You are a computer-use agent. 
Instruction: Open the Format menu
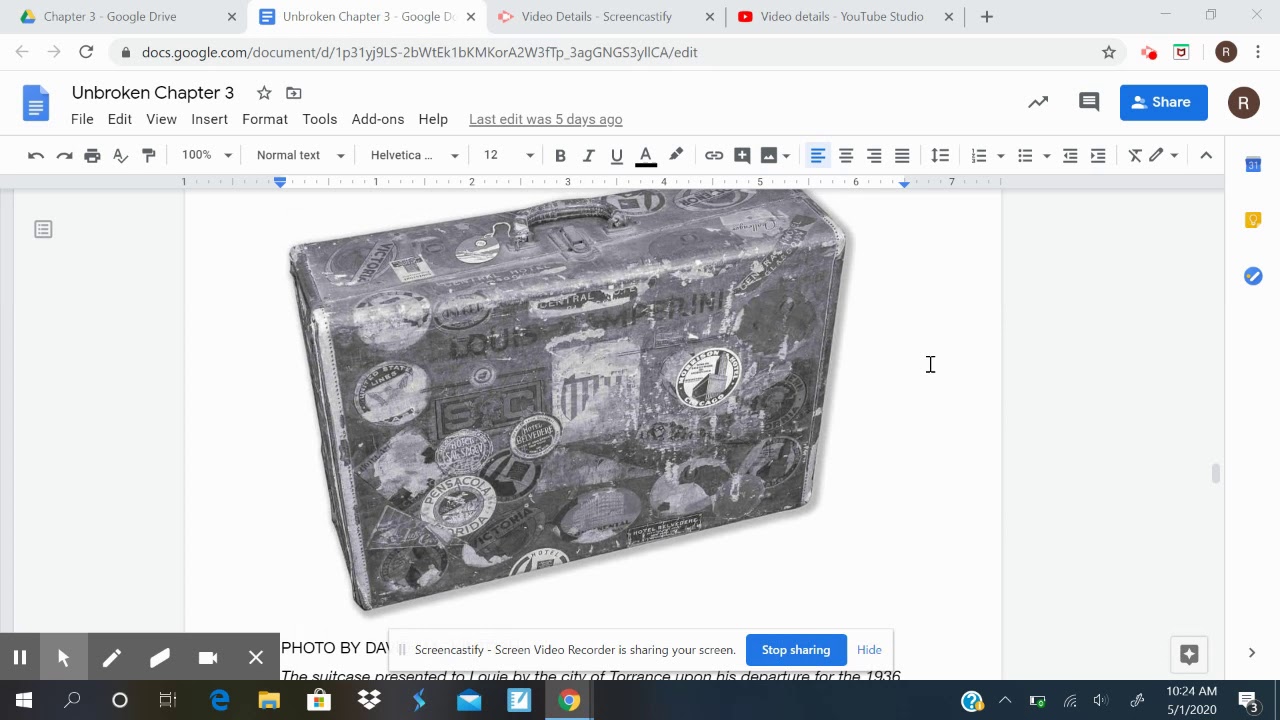click(265, 119)
